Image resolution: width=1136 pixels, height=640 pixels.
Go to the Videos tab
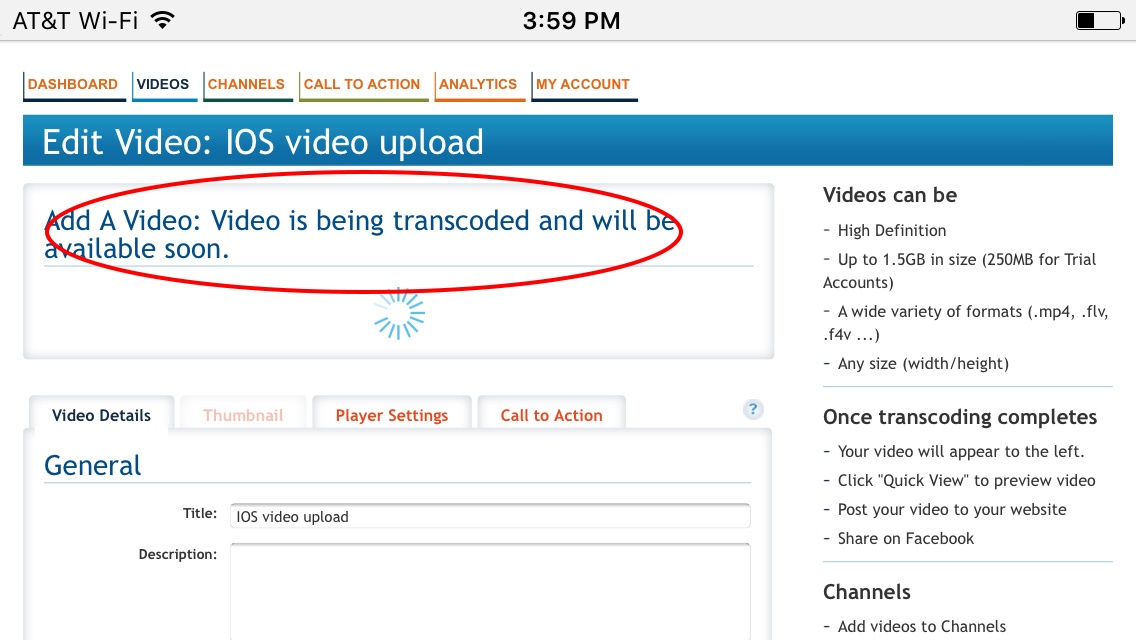pyautogui.click(x=163, y=85)
